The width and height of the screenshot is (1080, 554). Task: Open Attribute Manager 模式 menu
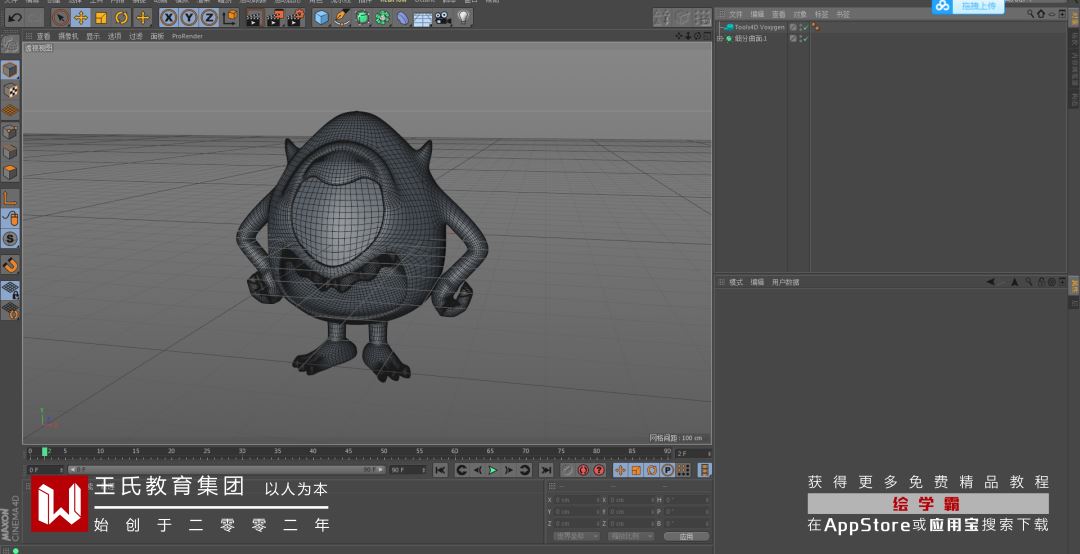tap(736, 283)
